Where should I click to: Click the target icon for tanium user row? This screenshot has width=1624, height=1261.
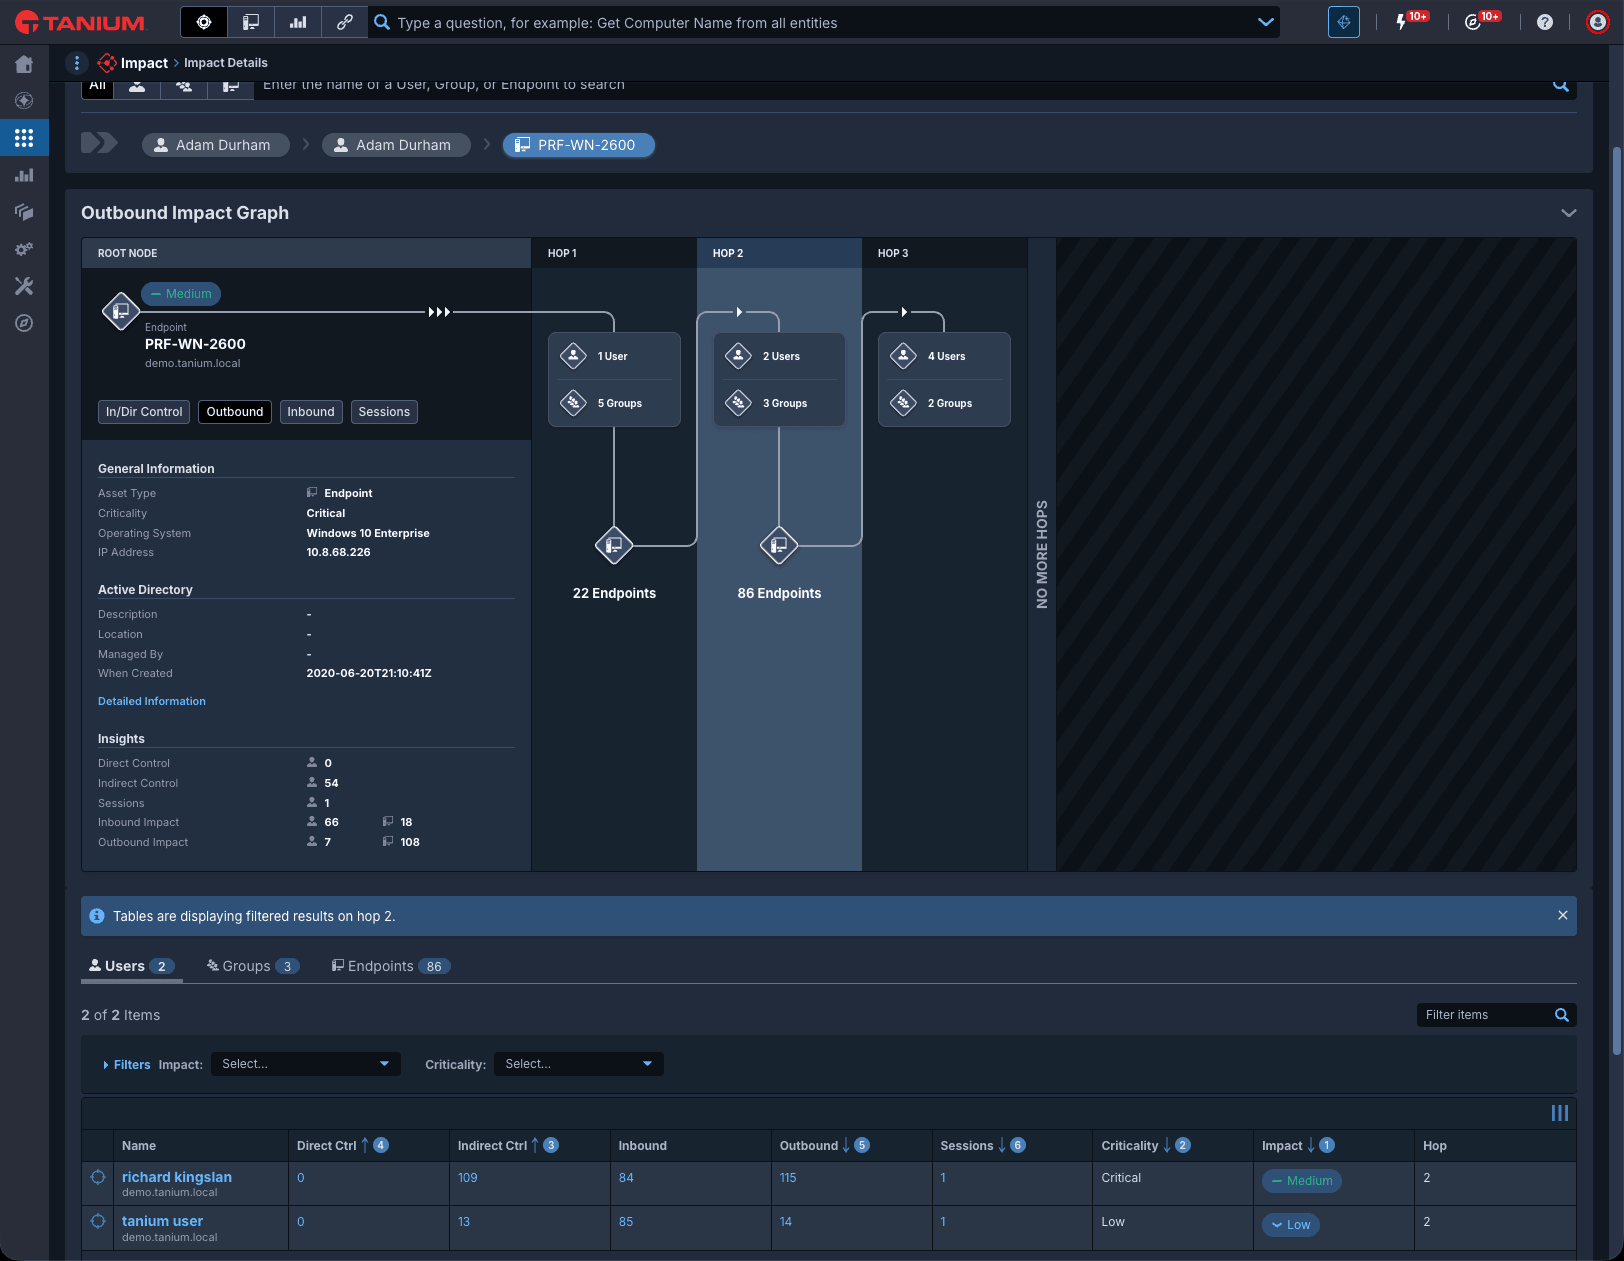98,1221
